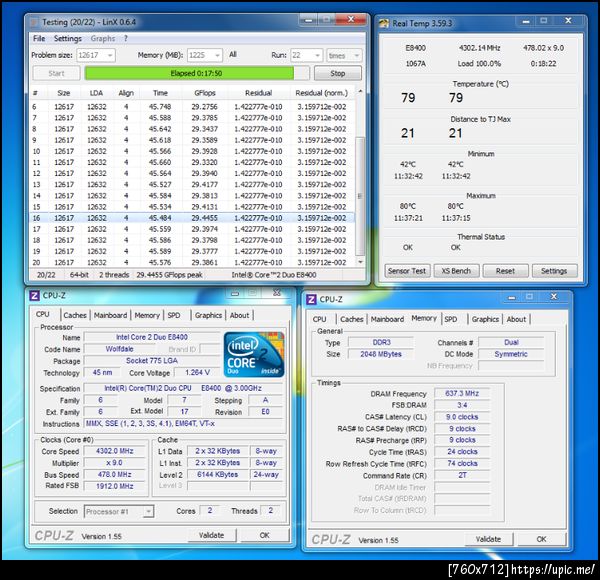
Task: Click the GFlops column header
Action: pos(205,93)
